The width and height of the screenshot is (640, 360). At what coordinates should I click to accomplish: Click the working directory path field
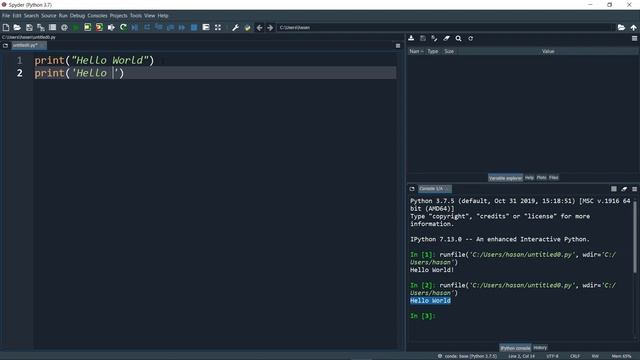point(446,27)
